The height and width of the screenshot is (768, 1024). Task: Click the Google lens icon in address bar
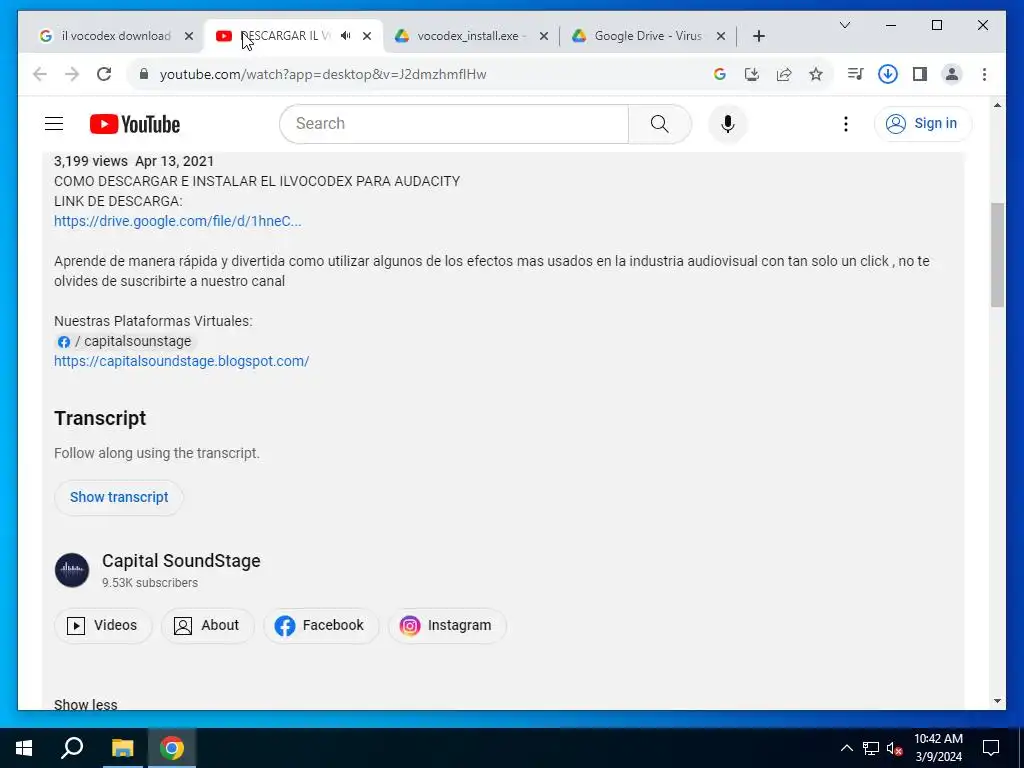720,74
